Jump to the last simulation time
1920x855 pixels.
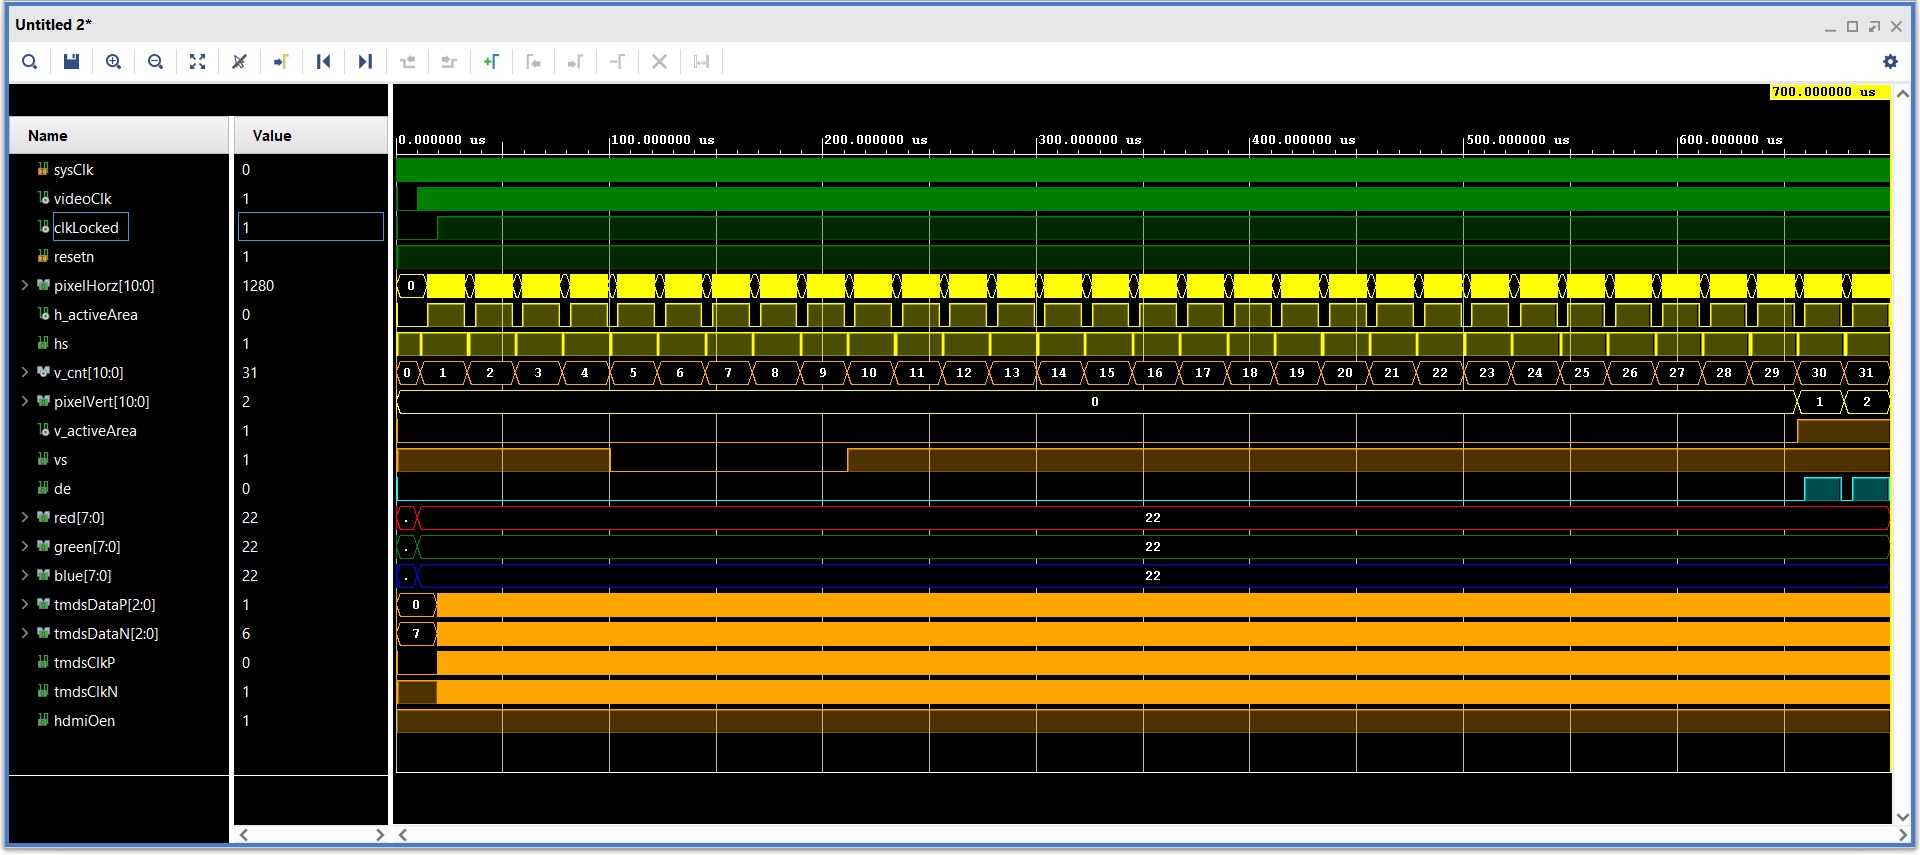tap(365, 62)
